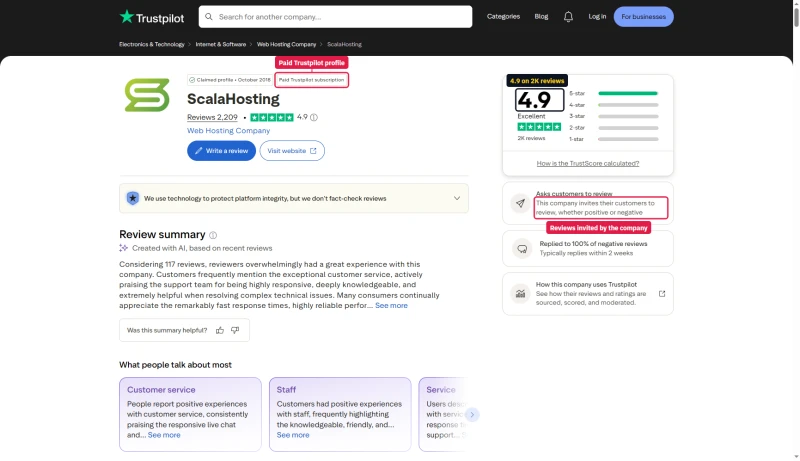Filter by the 5-star rating bar

(x=613, y=93)
